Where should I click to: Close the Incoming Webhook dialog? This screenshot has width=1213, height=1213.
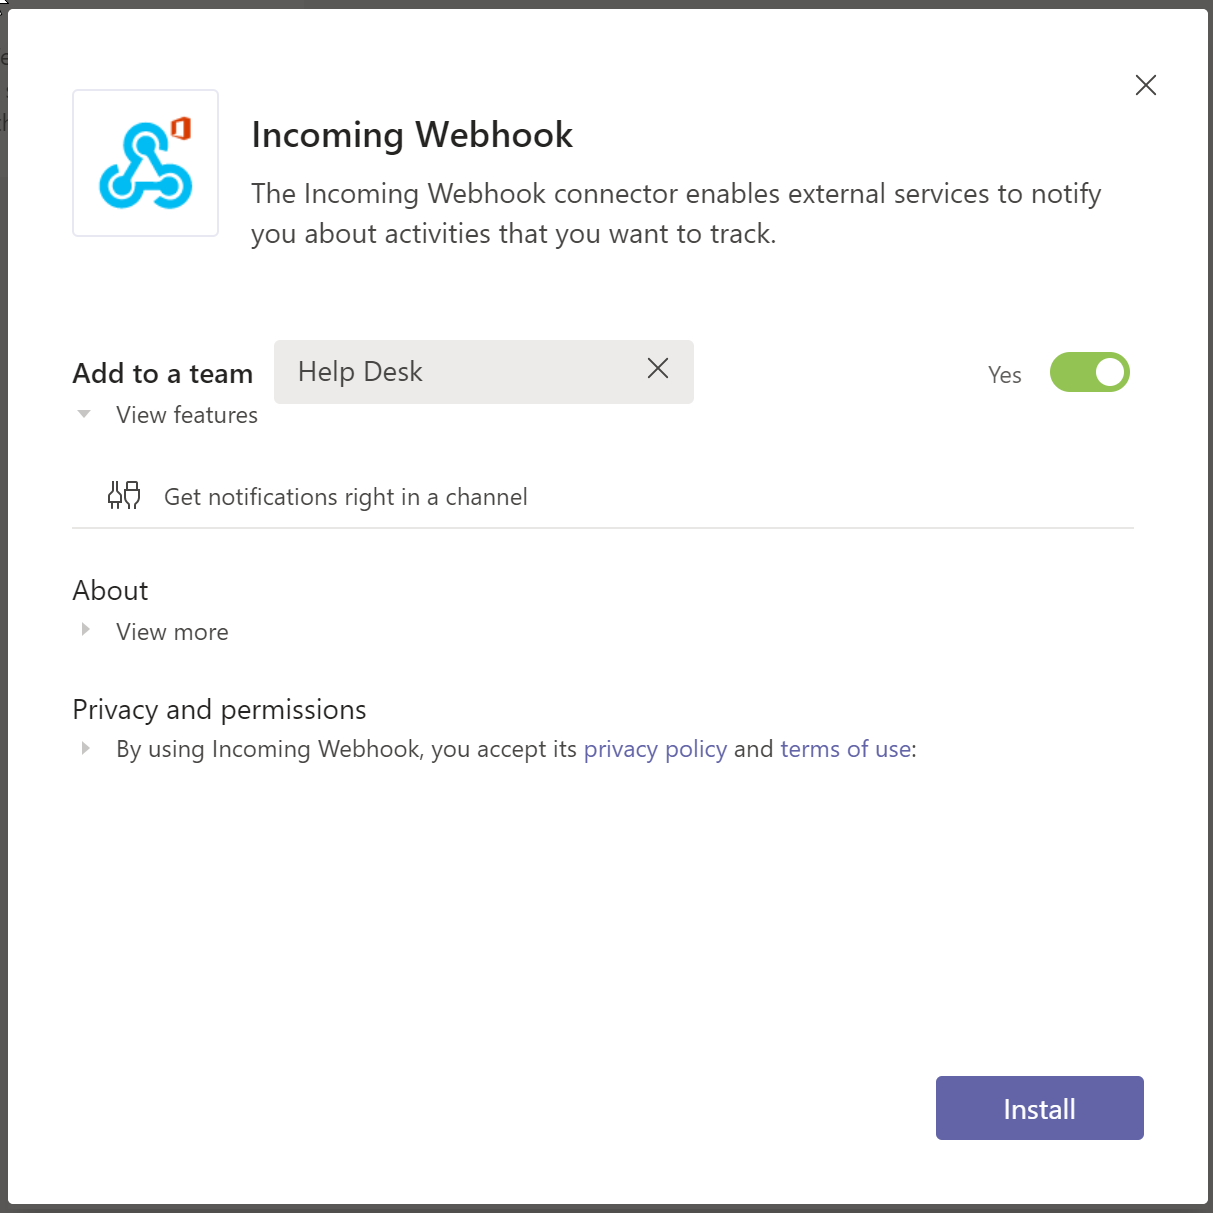click(1146, 85)
